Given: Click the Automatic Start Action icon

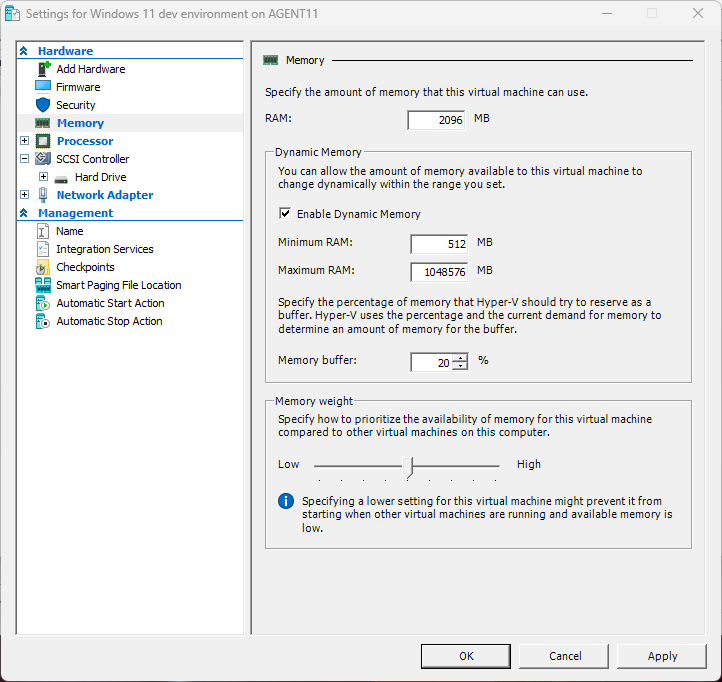Looking at the screenshot, I should [43, 303].
